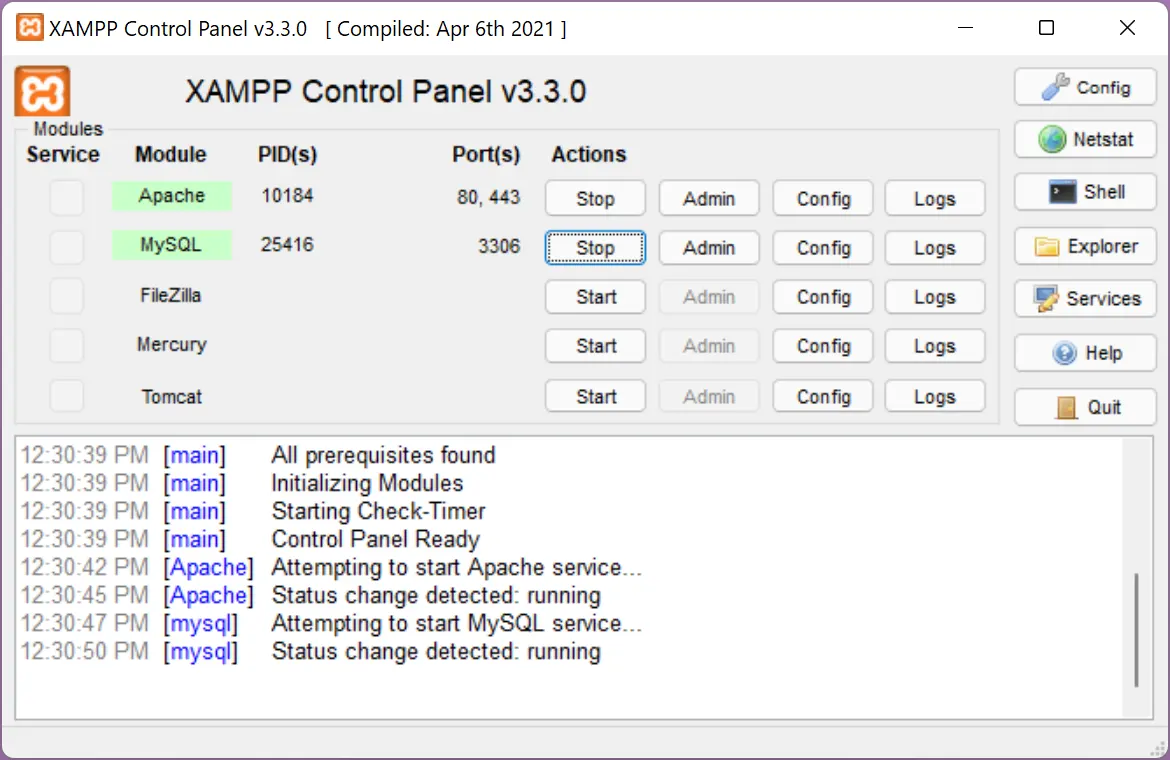This screenshot has height=760, width=1170.
Task: Open the MySQL Config options
Action: pos(823,248)
